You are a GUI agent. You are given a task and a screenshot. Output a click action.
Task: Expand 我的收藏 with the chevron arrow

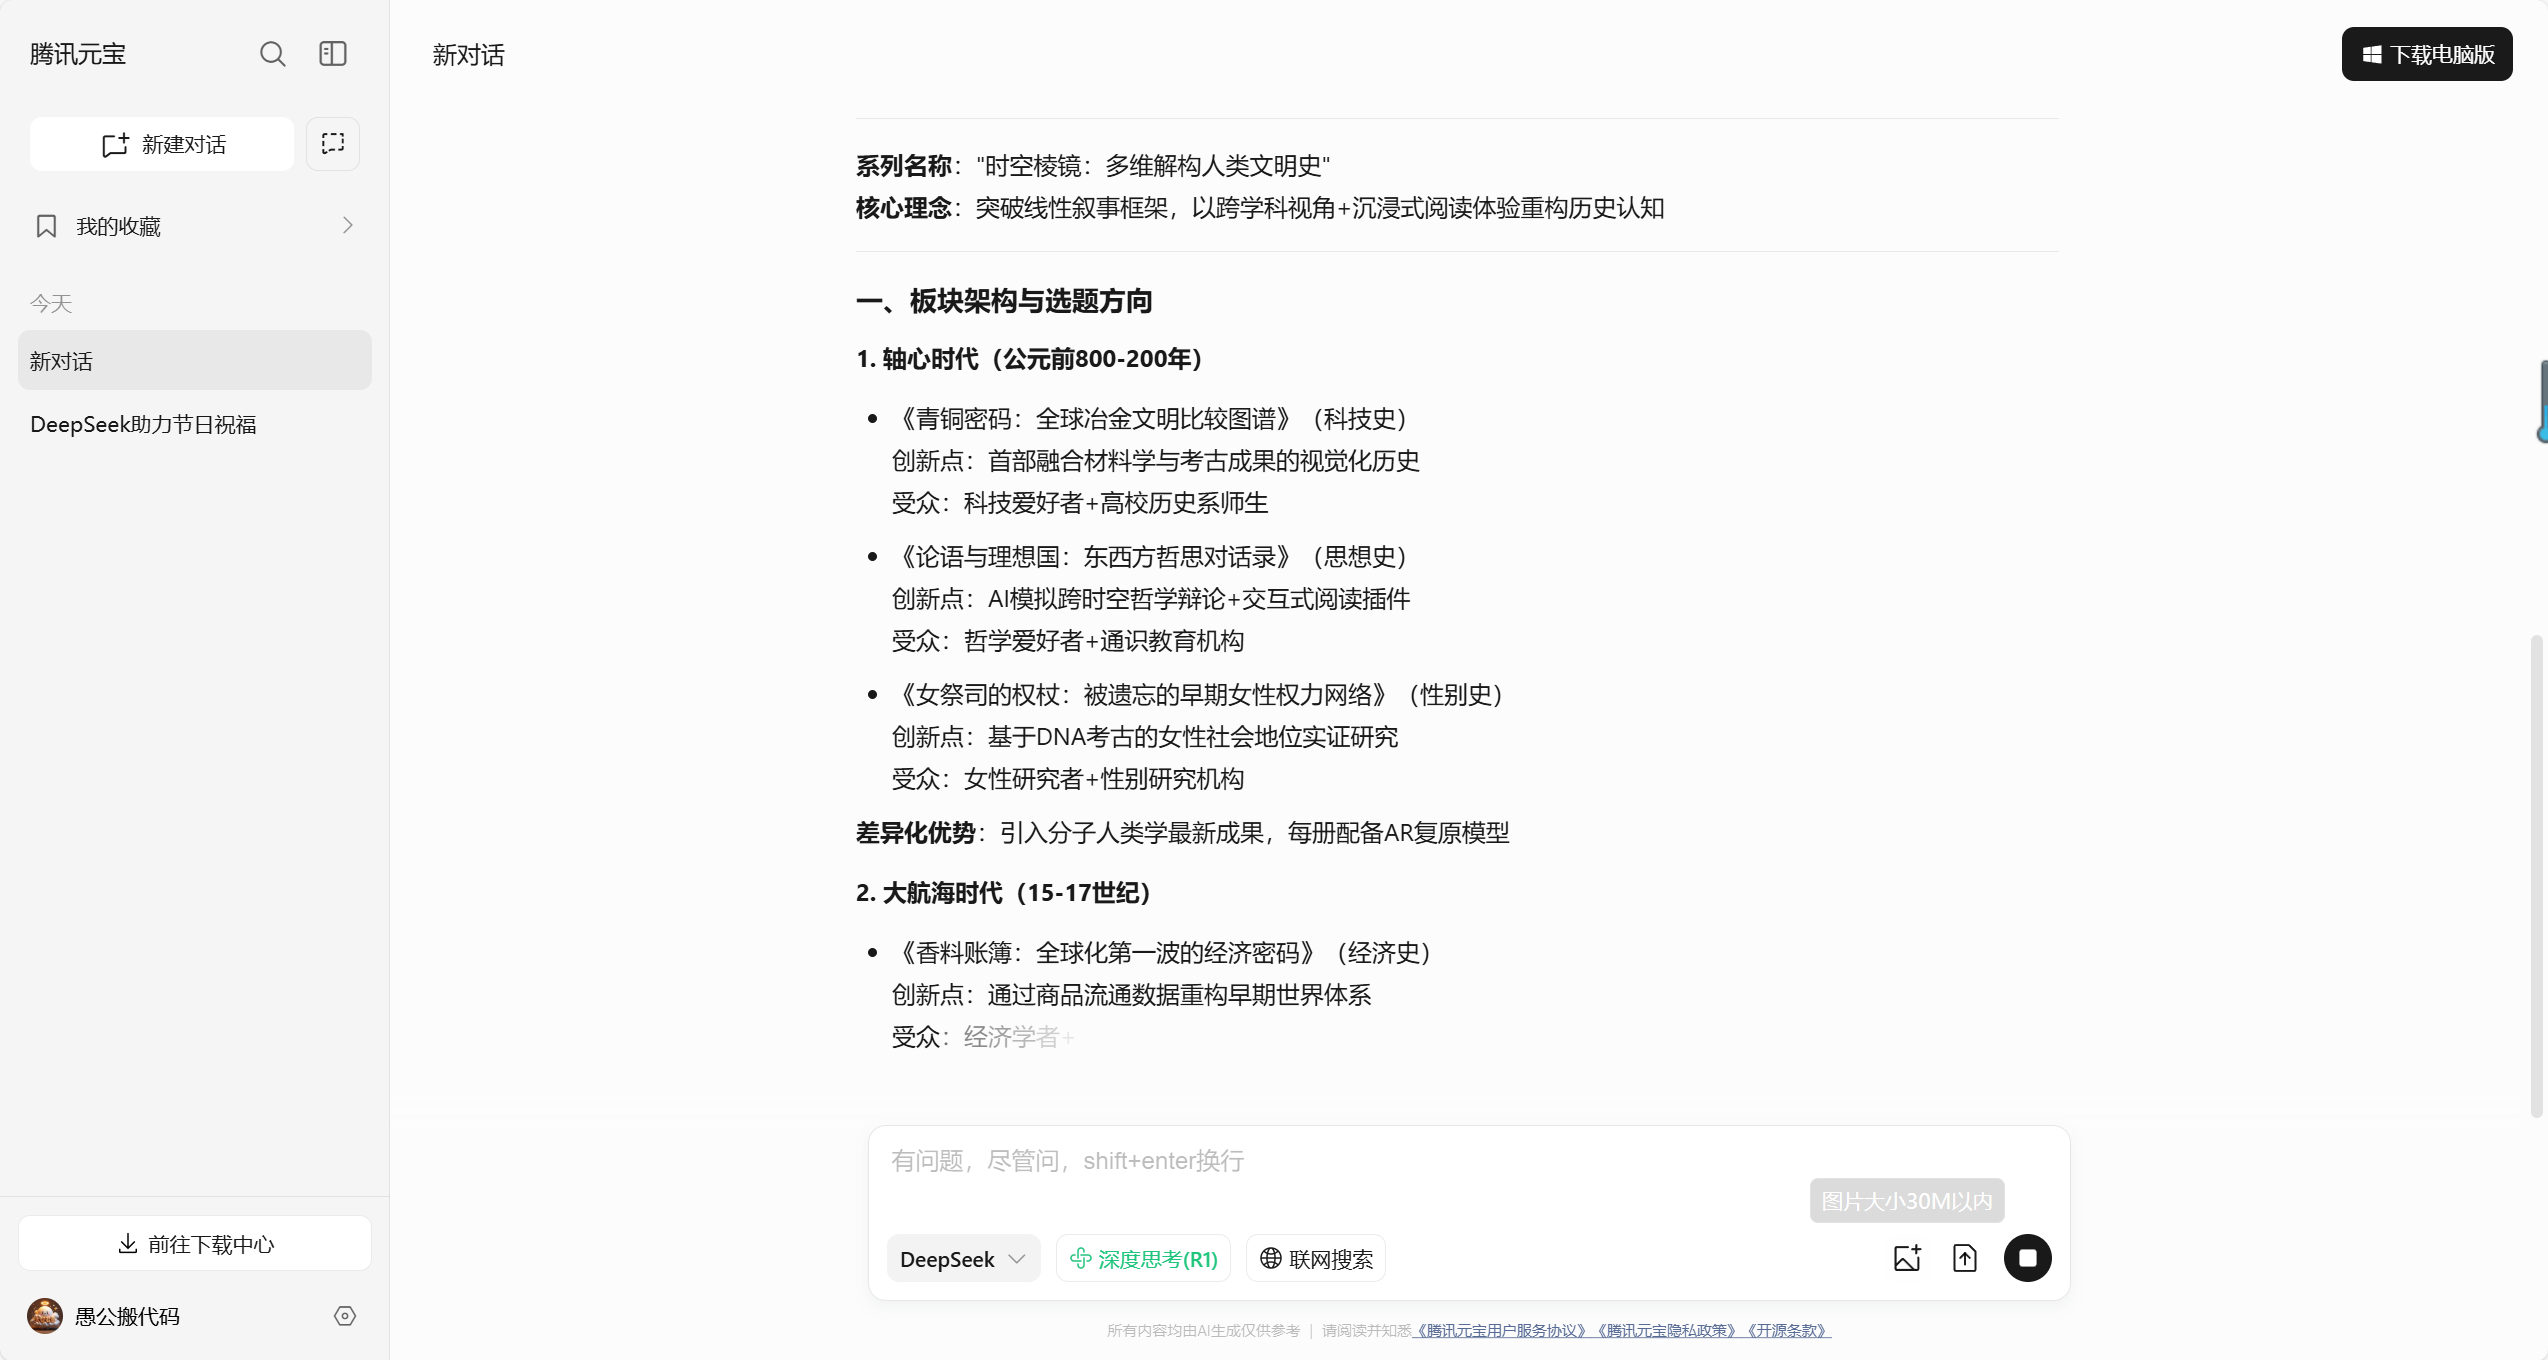point(347,226)
